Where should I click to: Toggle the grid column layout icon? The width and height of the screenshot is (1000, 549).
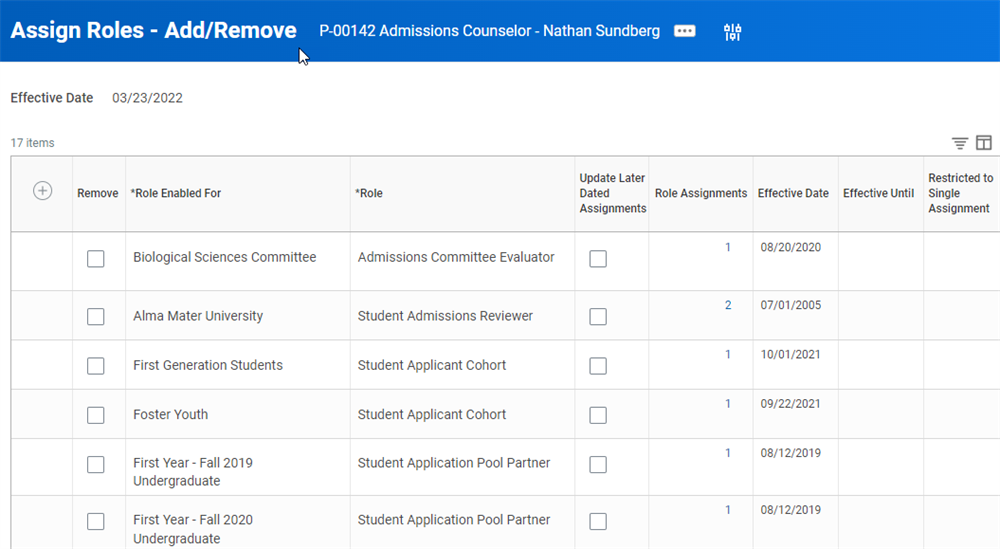coord(984,143)
